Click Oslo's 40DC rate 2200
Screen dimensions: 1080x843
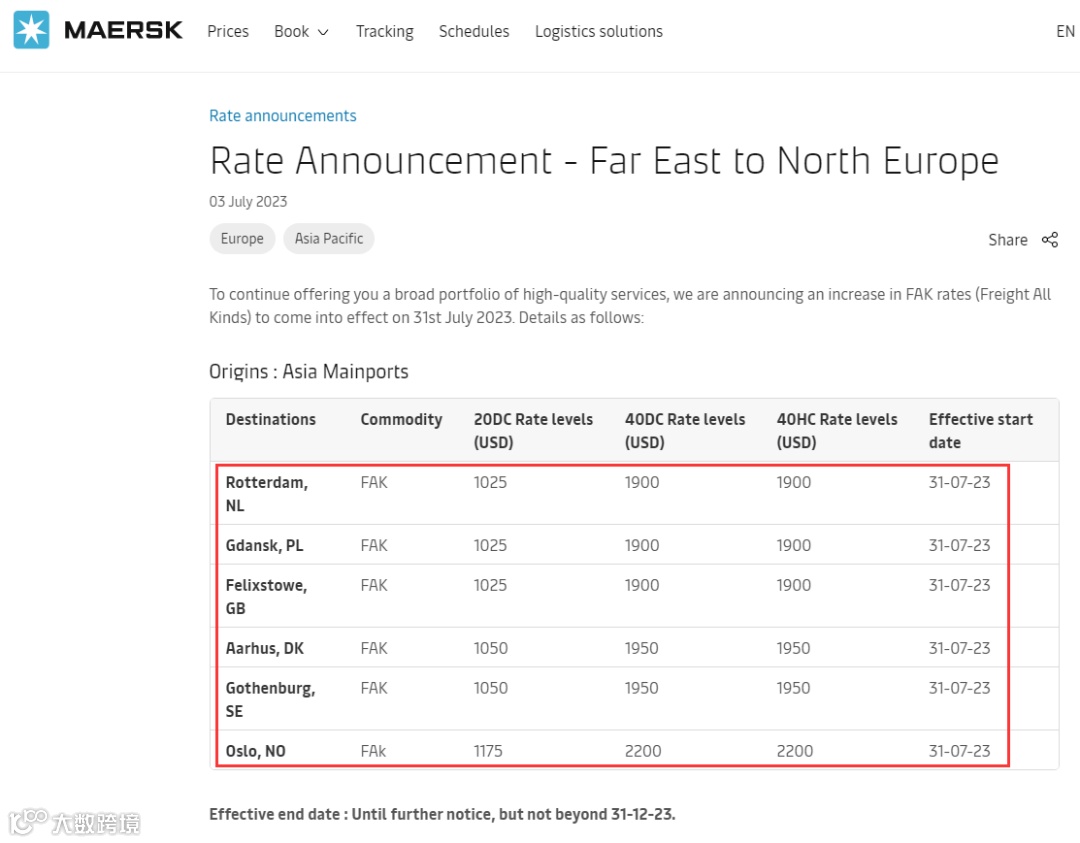(643, 751)
